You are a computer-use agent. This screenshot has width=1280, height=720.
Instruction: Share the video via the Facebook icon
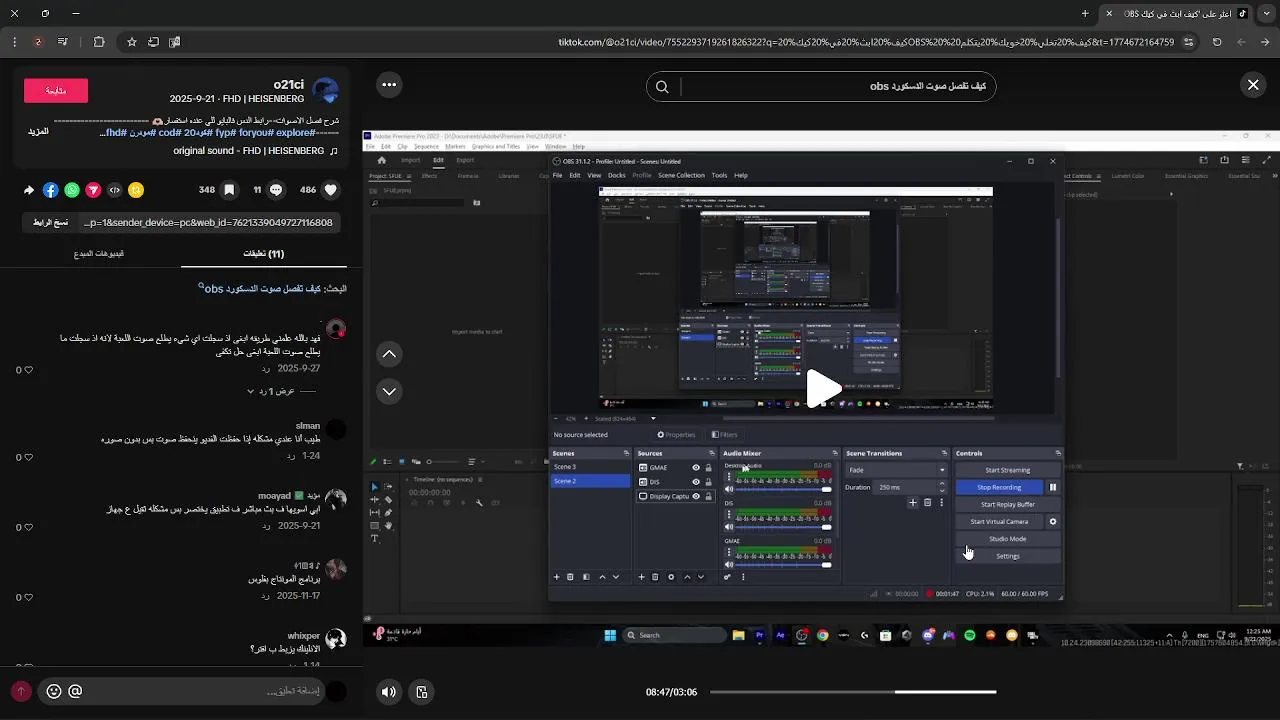coord(50,190)
